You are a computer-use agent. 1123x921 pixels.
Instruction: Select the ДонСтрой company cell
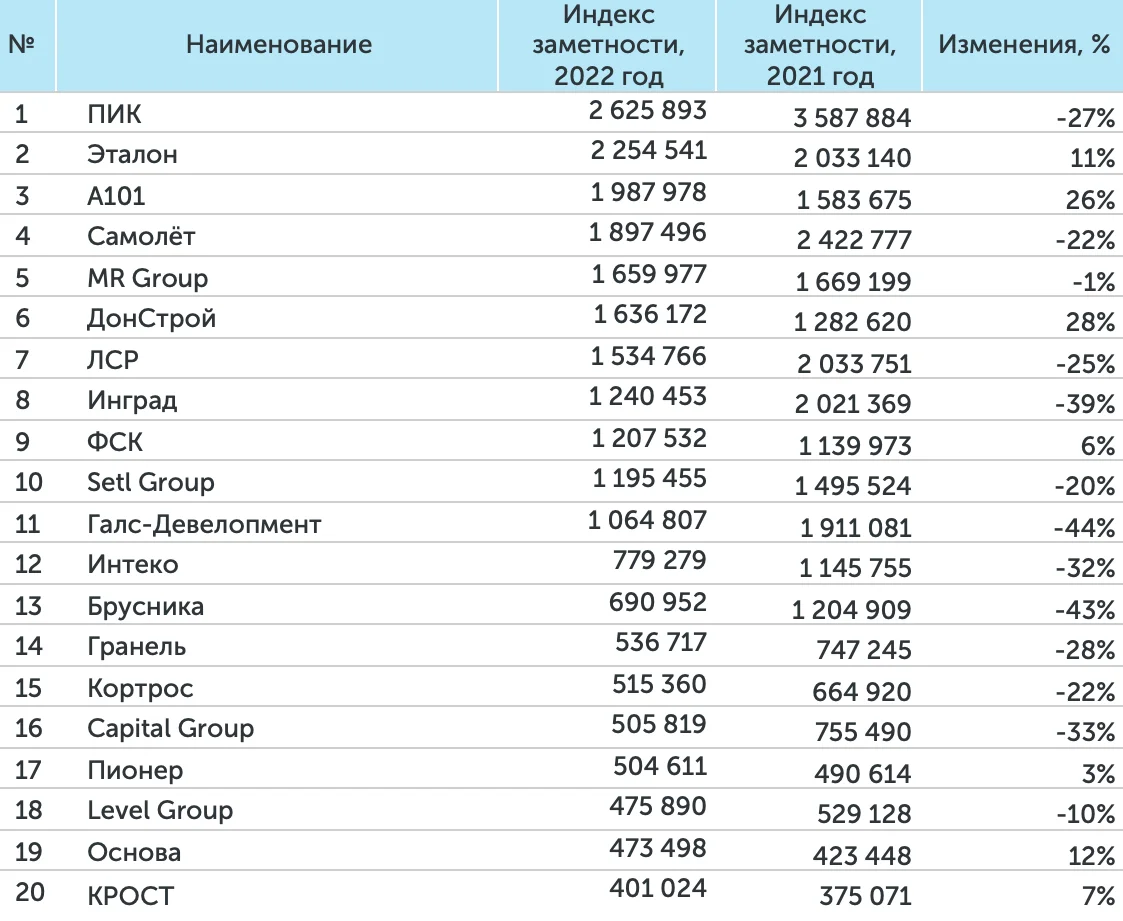pos(152,319)
